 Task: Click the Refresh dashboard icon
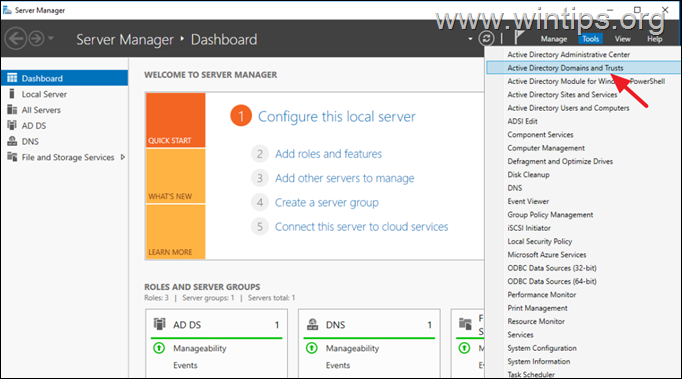[486, 38]
